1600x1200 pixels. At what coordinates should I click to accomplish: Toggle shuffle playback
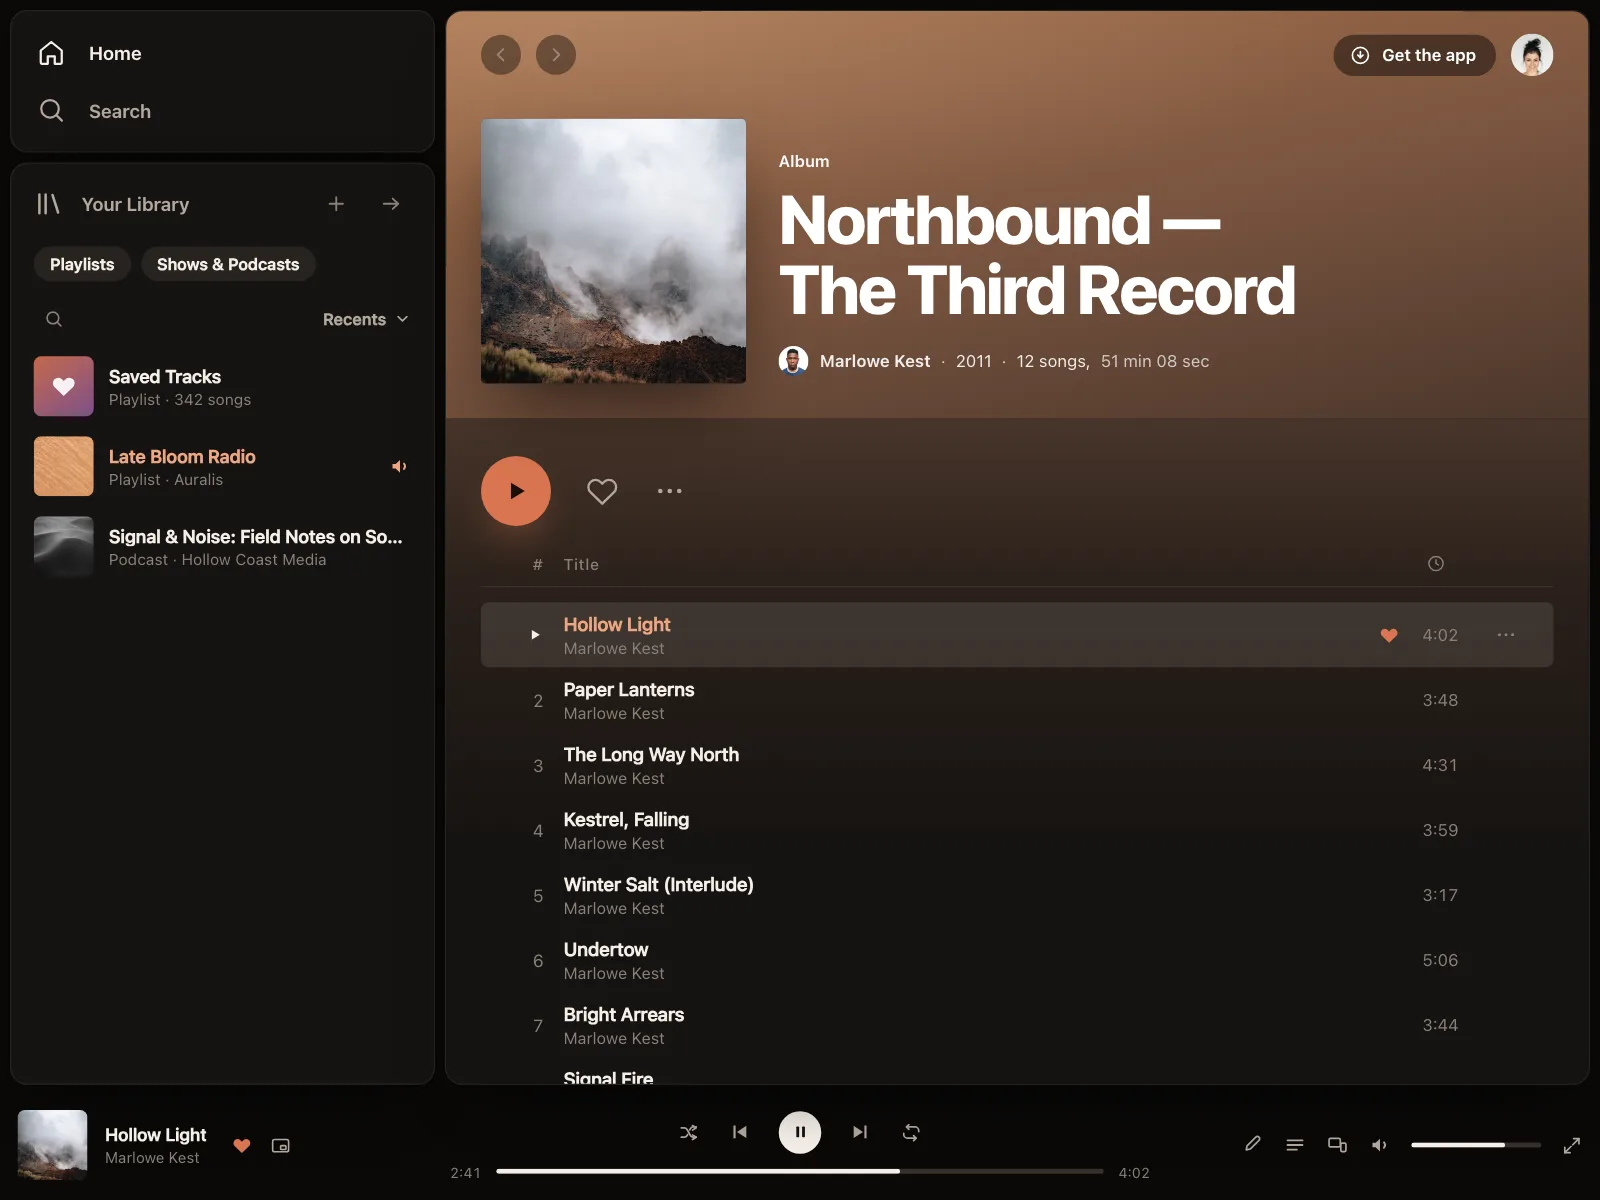689,1132
